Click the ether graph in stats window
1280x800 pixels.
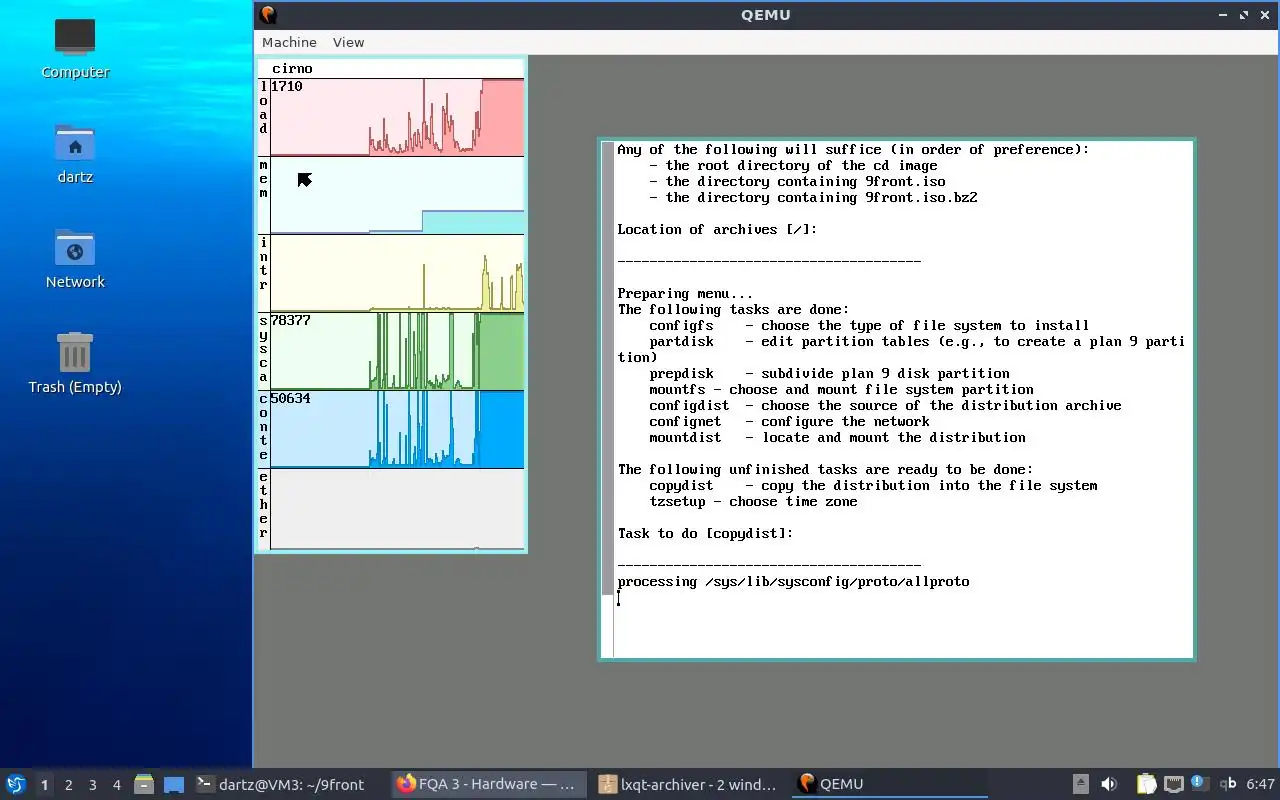coord(397,509)
